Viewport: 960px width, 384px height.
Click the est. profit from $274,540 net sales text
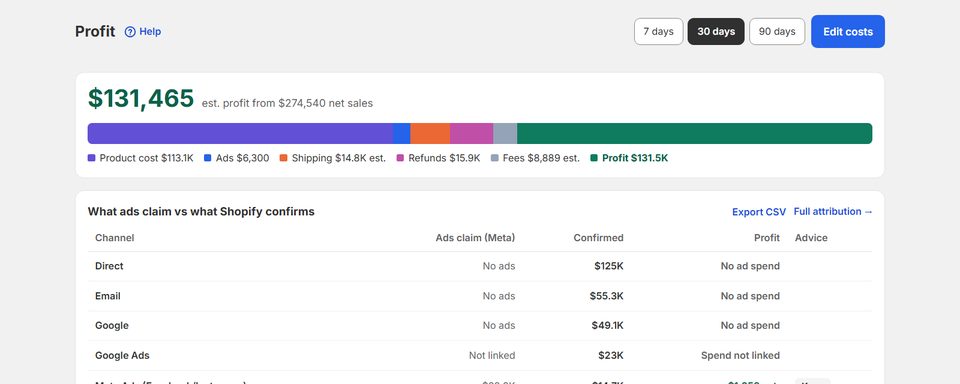click(x=287, y=104)
